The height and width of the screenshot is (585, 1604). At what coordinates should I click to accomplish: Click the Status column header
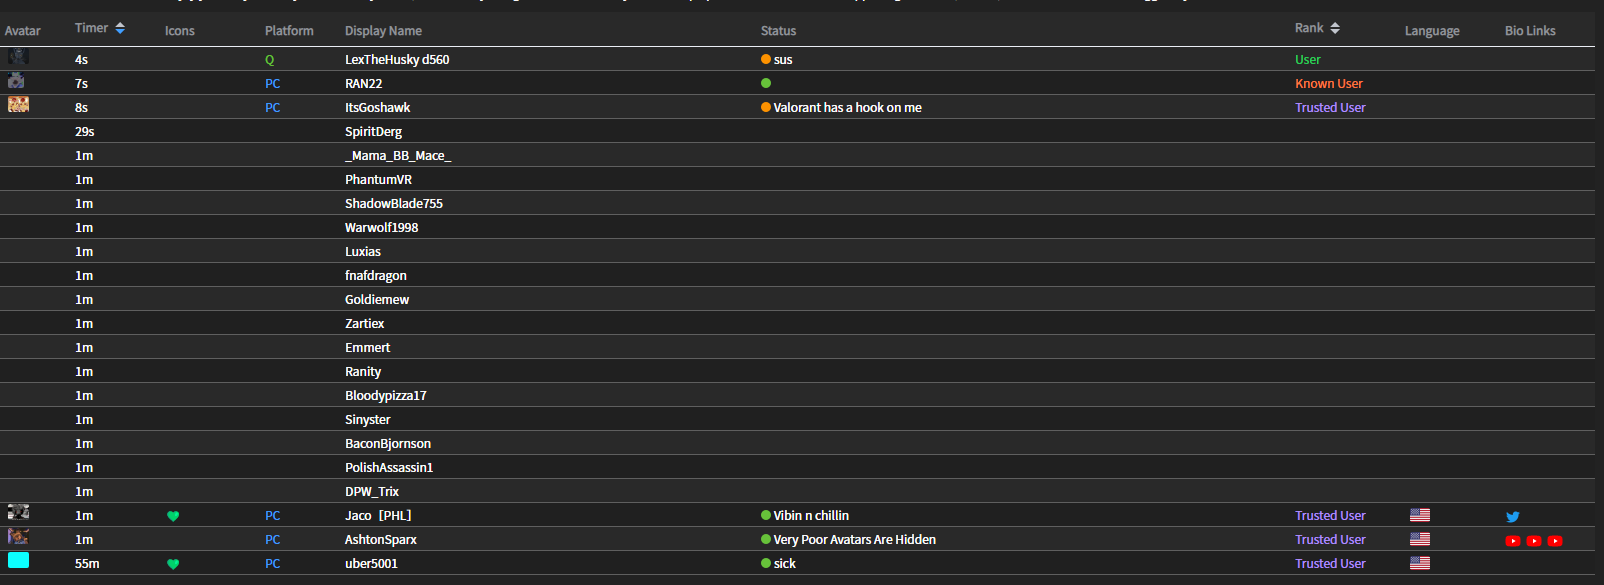778,30
